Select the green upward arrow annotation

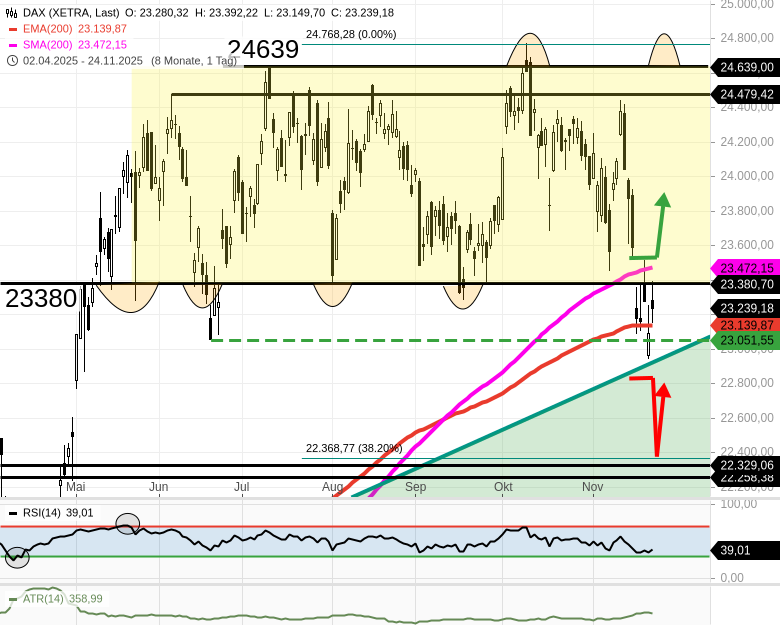(x=660, y=225)
